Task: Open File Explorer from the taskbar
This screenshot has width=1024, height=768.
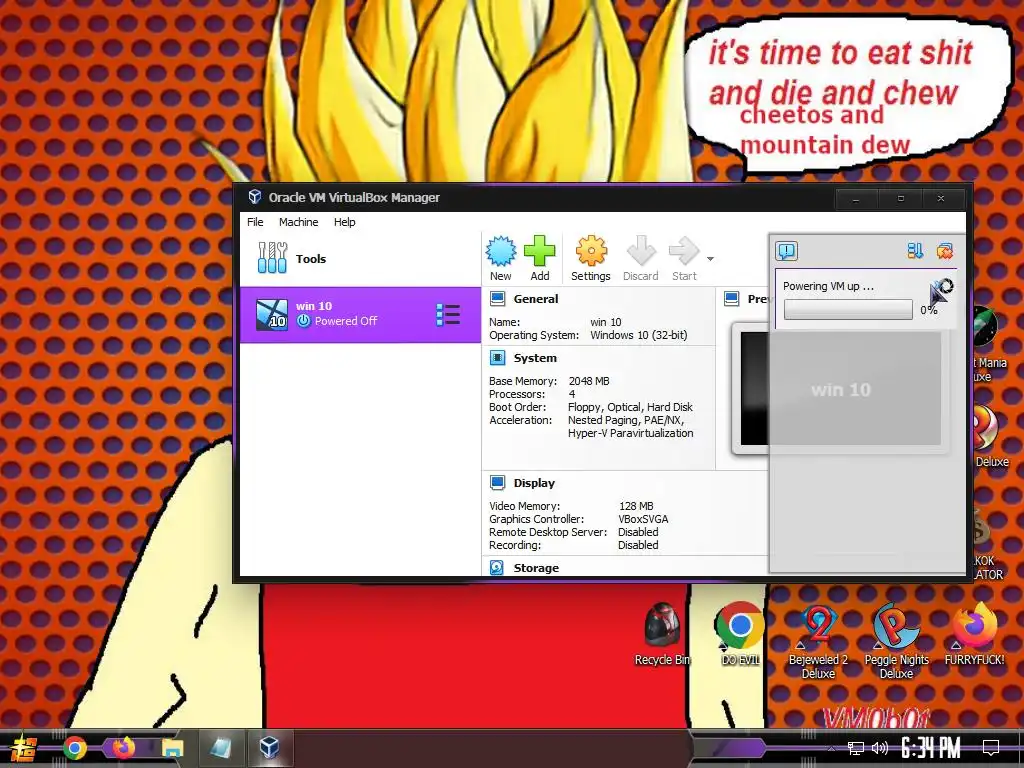Action: tap(172, 748)
